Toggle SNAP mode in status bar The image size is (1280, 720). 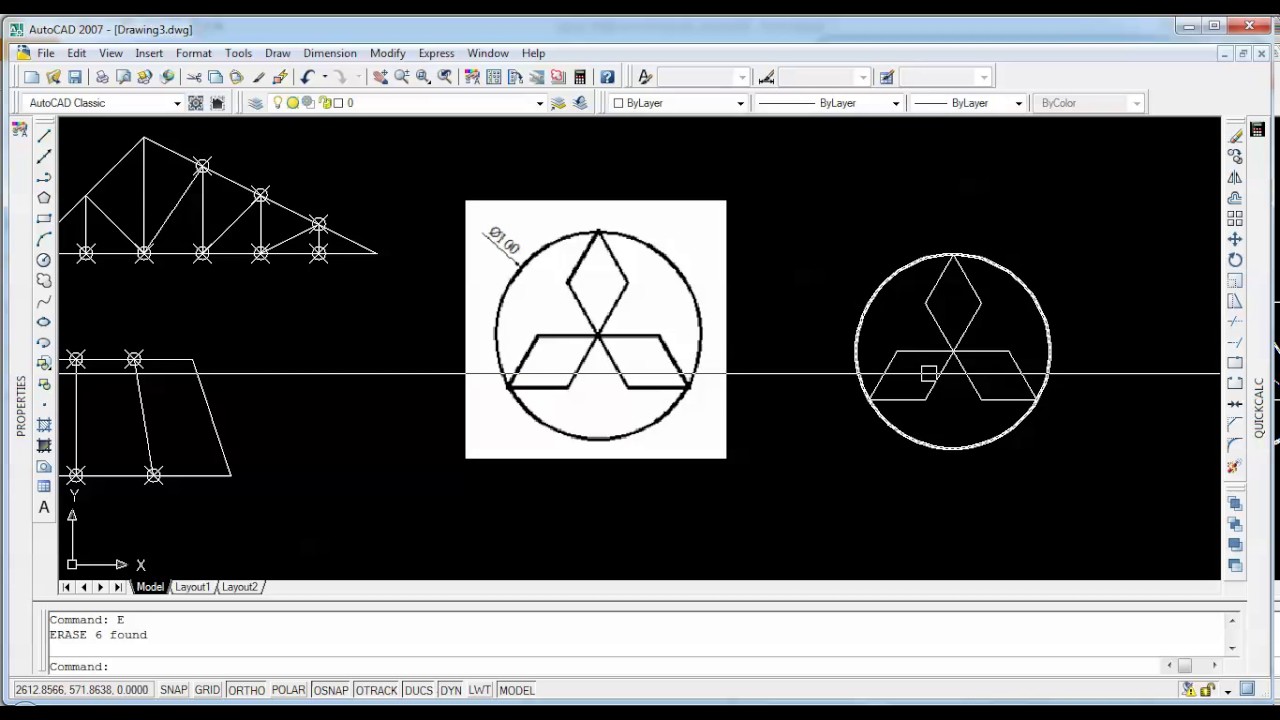click(x=173, y=690)
